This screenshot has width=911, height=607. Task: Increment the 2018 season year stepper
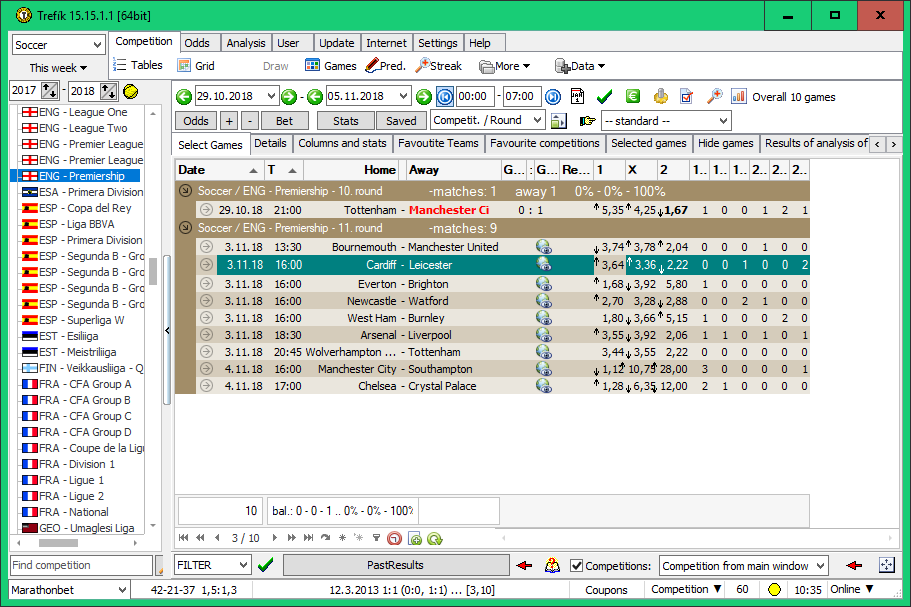105,86
